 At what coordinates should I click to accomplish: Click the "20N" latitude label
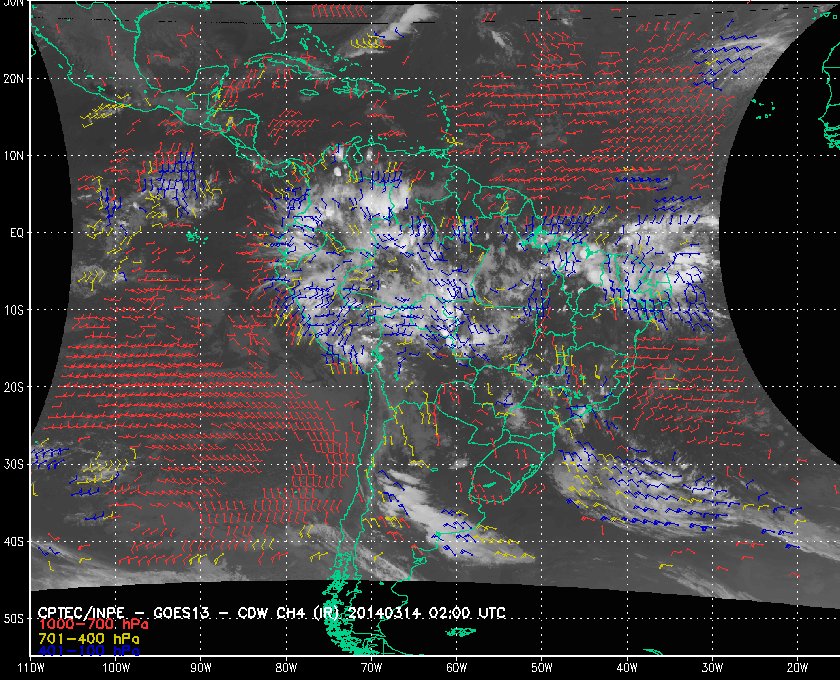click(x=14, y=79)
